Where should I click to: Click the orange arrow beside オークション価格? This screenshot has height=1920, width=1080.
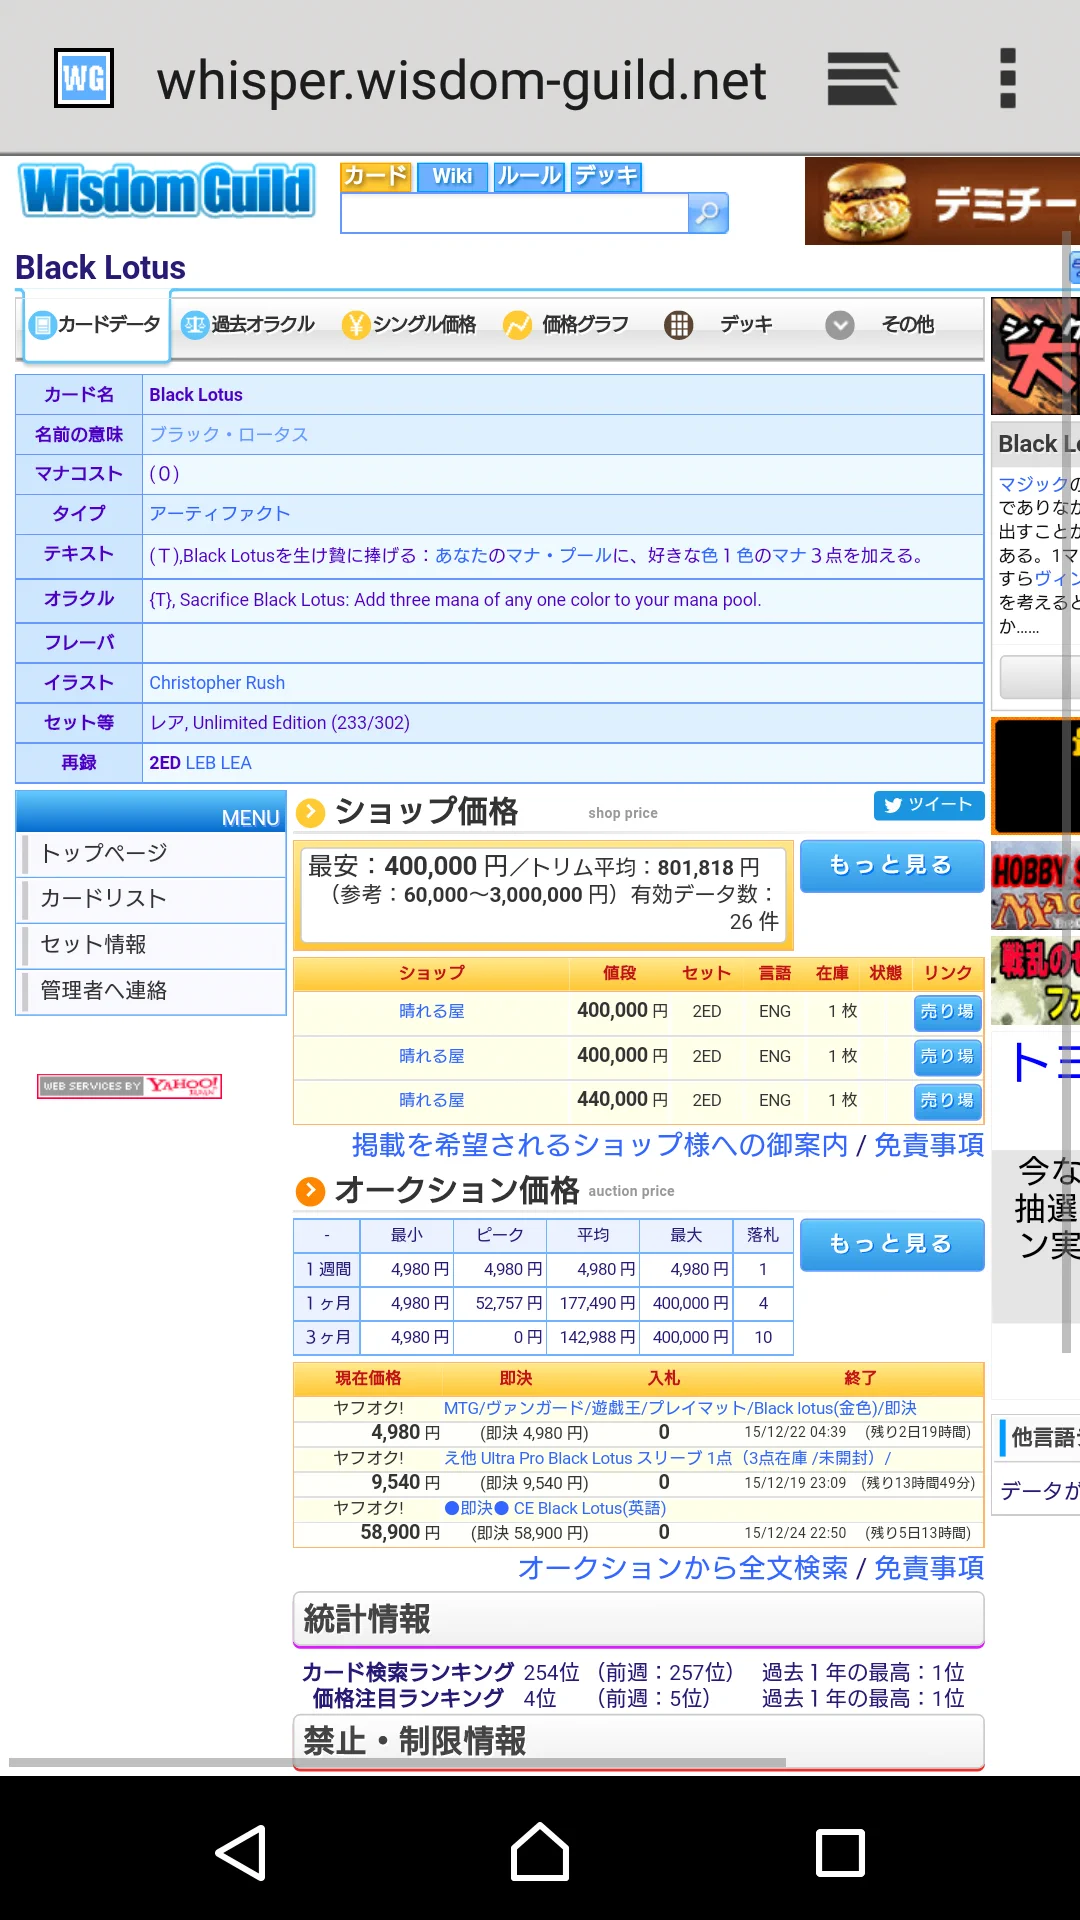(x=311, y=1190)
